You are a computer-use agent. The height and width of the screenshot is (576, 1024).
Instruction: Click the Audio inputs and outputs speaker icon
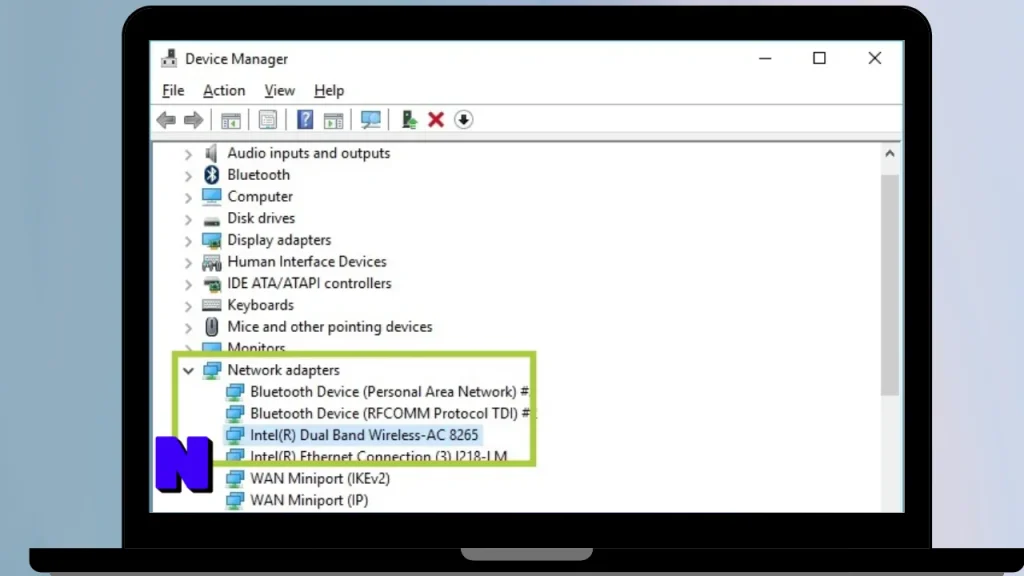(211, 153)
